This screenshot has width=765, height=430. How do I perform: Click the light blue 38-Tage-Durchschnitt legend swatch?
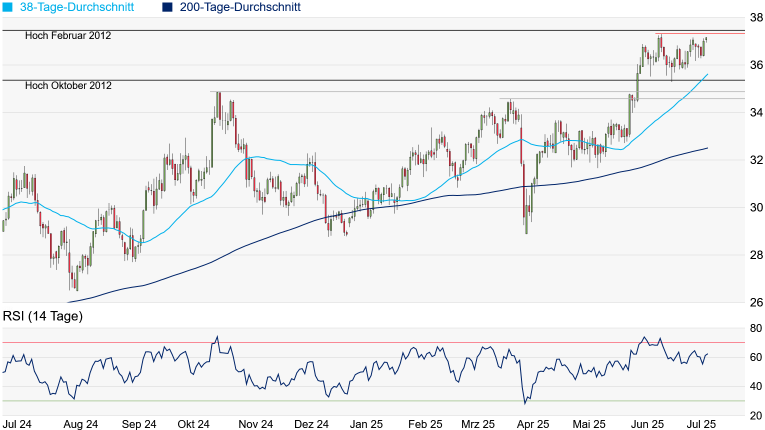[x=7, y=7]
